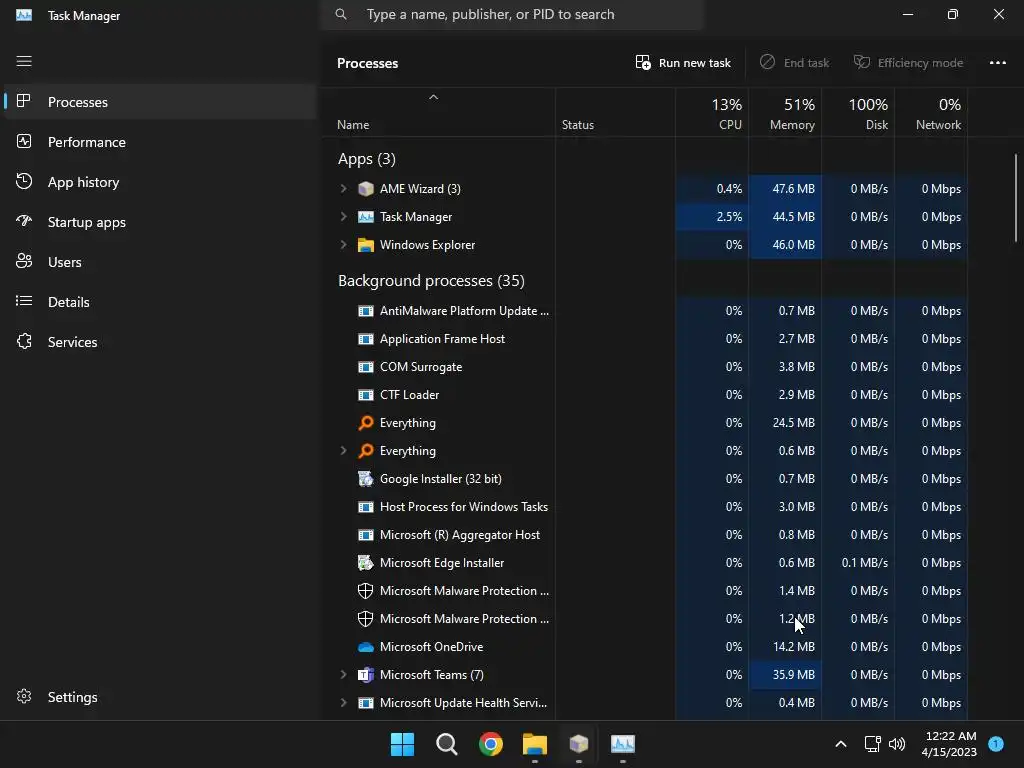Select the CTF Loader process
1024x768 pixels.
(x=644, y=395)
